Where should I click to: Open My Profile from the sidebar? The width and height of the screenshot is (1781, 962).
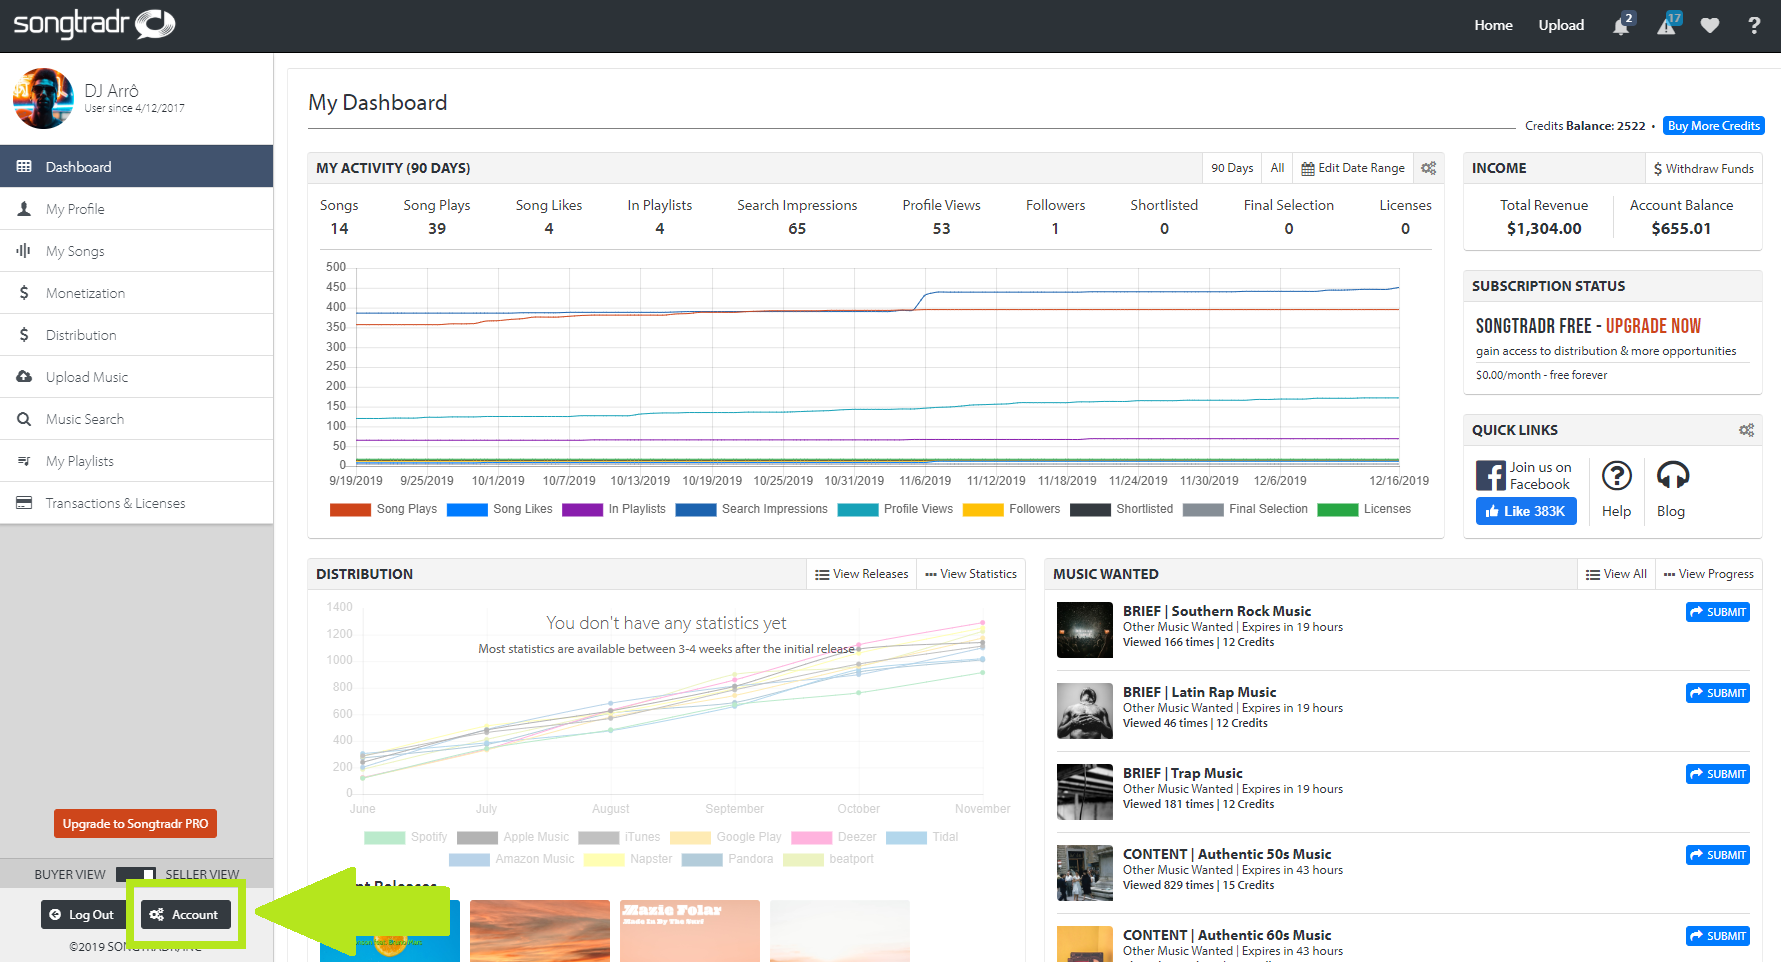136,209
